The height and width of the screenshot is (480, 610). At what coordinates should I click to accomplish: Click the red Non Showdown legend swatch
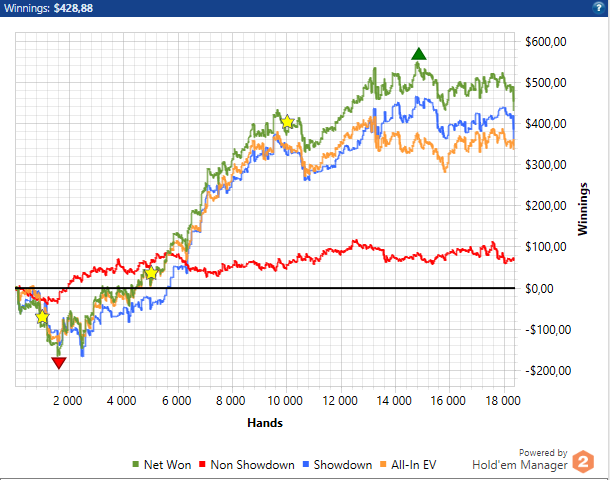click(202, 464)
